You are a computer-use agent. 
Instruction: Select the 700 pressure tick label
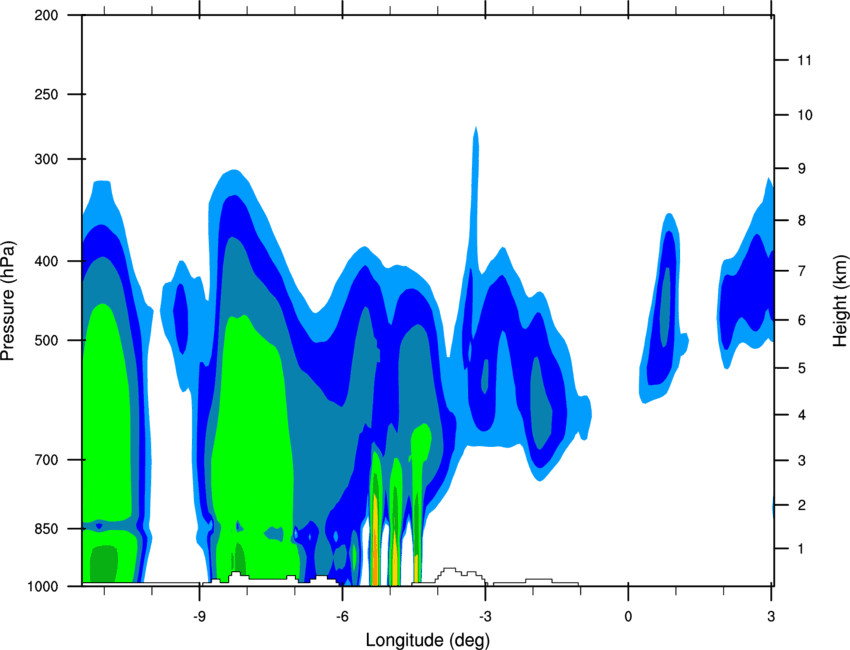[46, 460]
